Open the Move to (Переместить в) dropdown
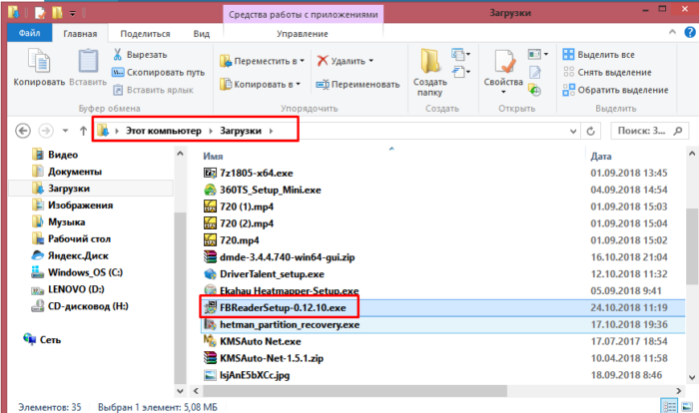The height and width of the screenshot is (413, 699). pyautogui.click(x=262, y=61)
